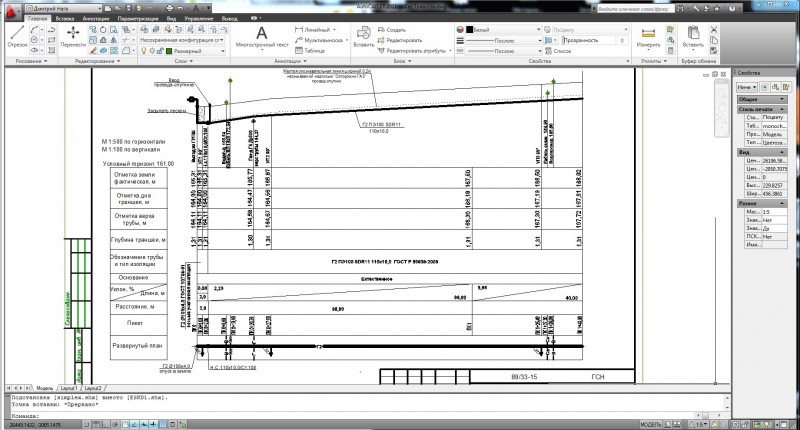Click the Линейный dimension icon
Image resolution: width=800 pixels, height=430 pixels.
[299, 30]
